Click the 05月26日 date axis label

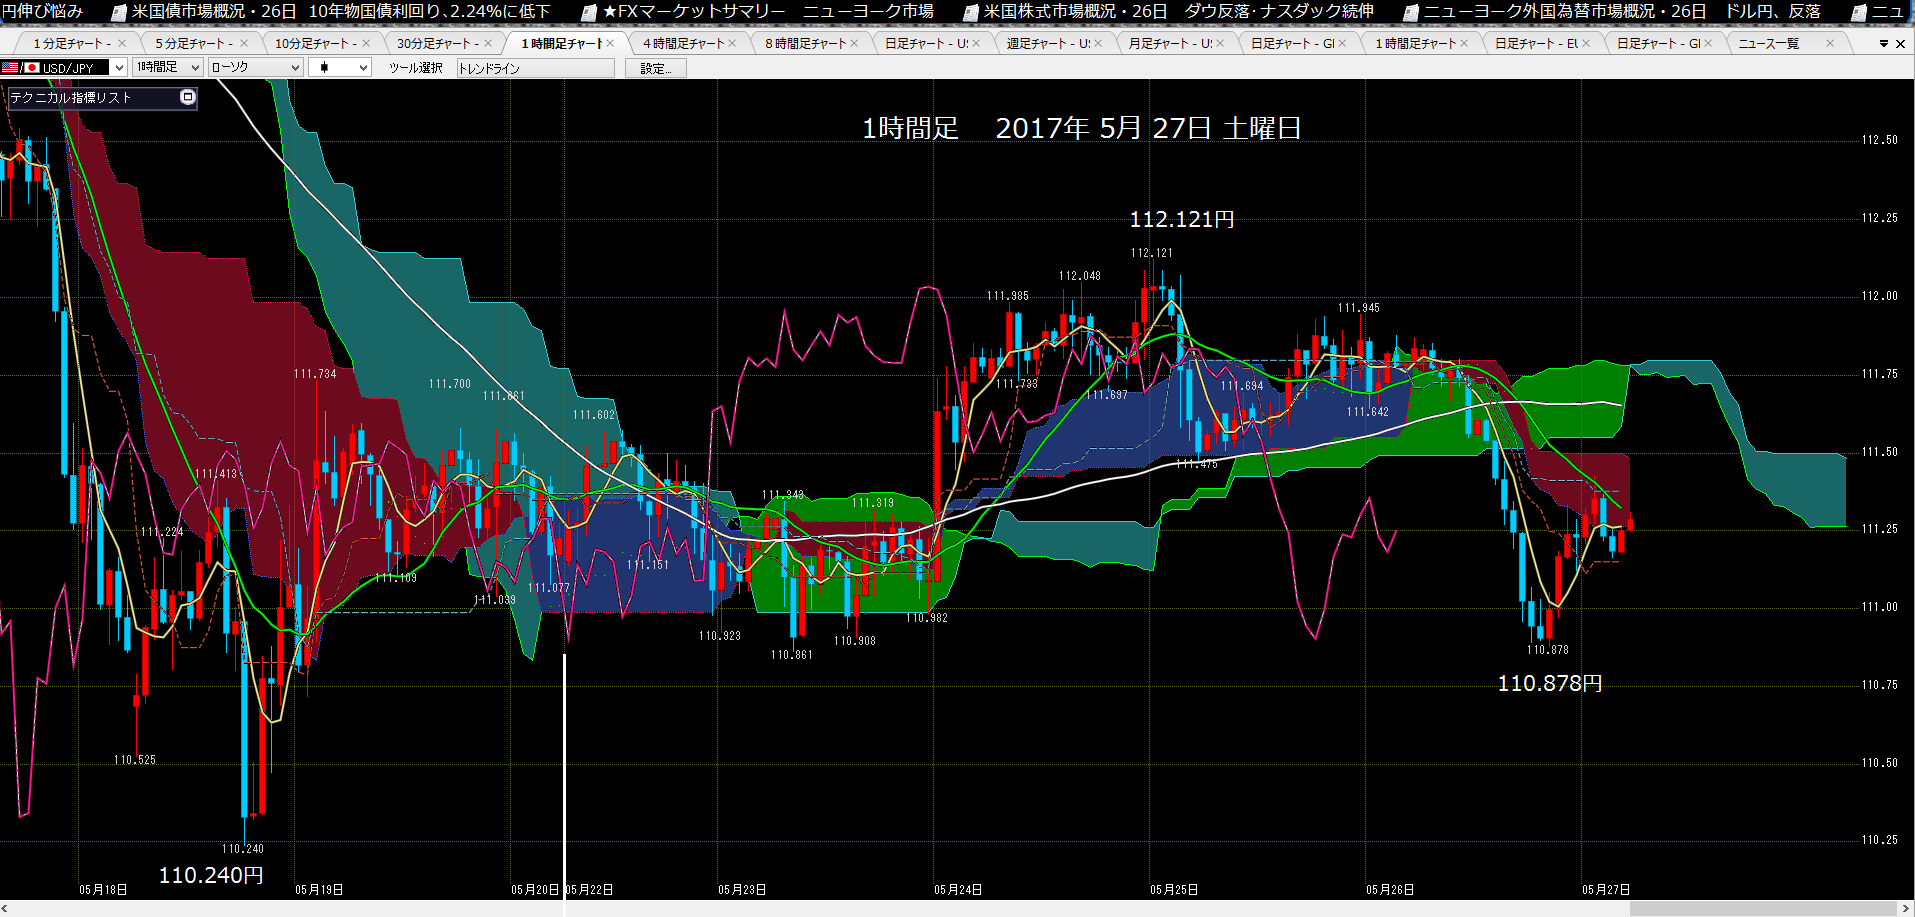tap(1390, 889)
